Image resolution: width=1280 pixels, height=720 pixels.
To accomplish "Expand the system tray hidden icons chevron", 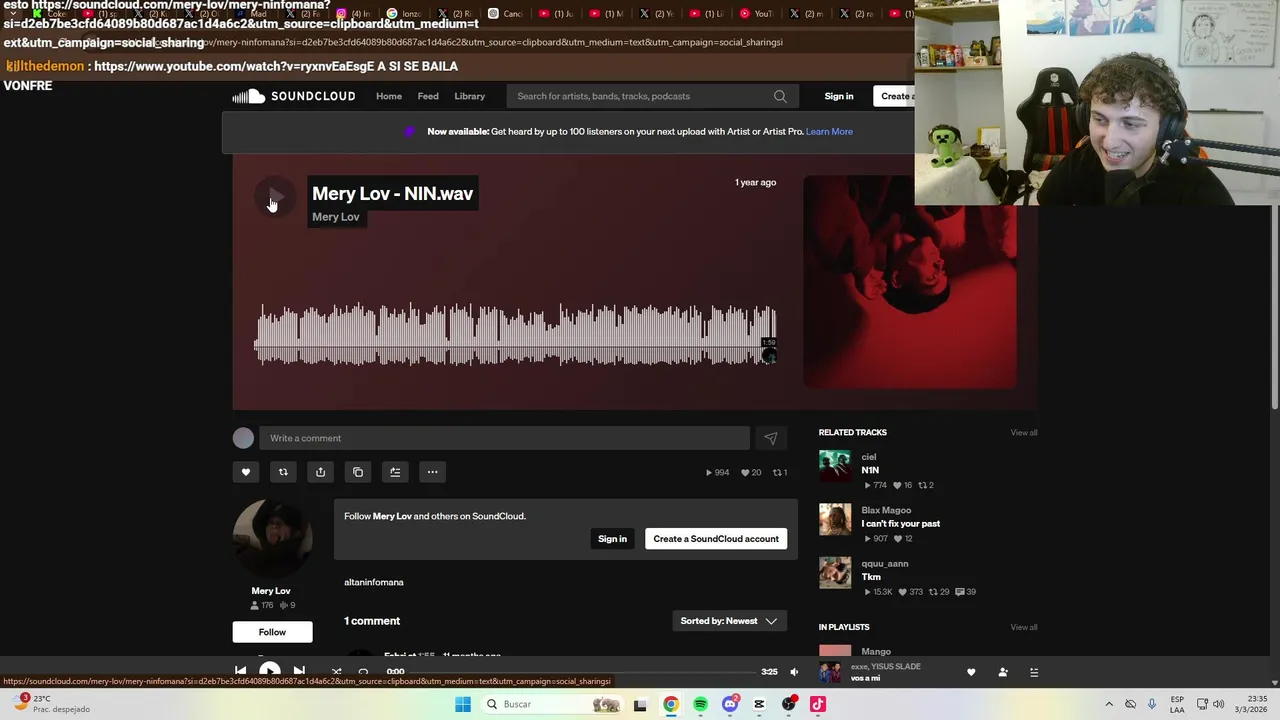I will tap(1109, 704).
